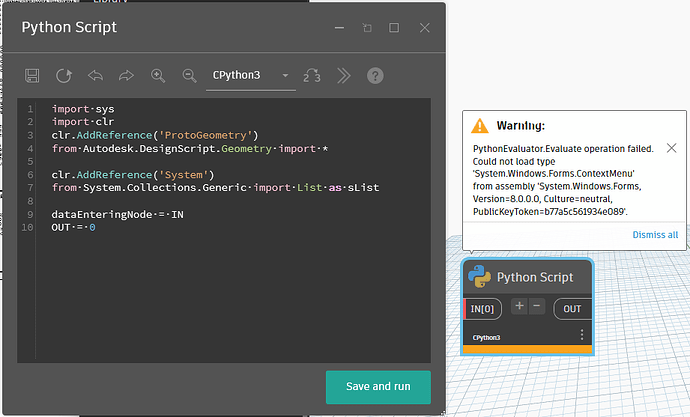Click the 'import clr' code line
The image size is (690, 417).
(x=83, y=122)
